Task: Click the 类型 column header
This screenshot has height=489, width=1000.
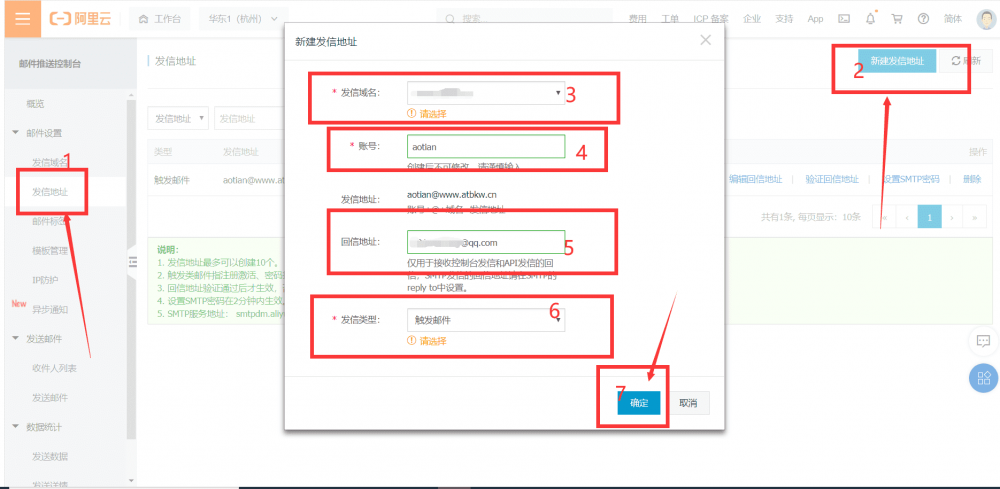Action: click(x=163, y=152)
